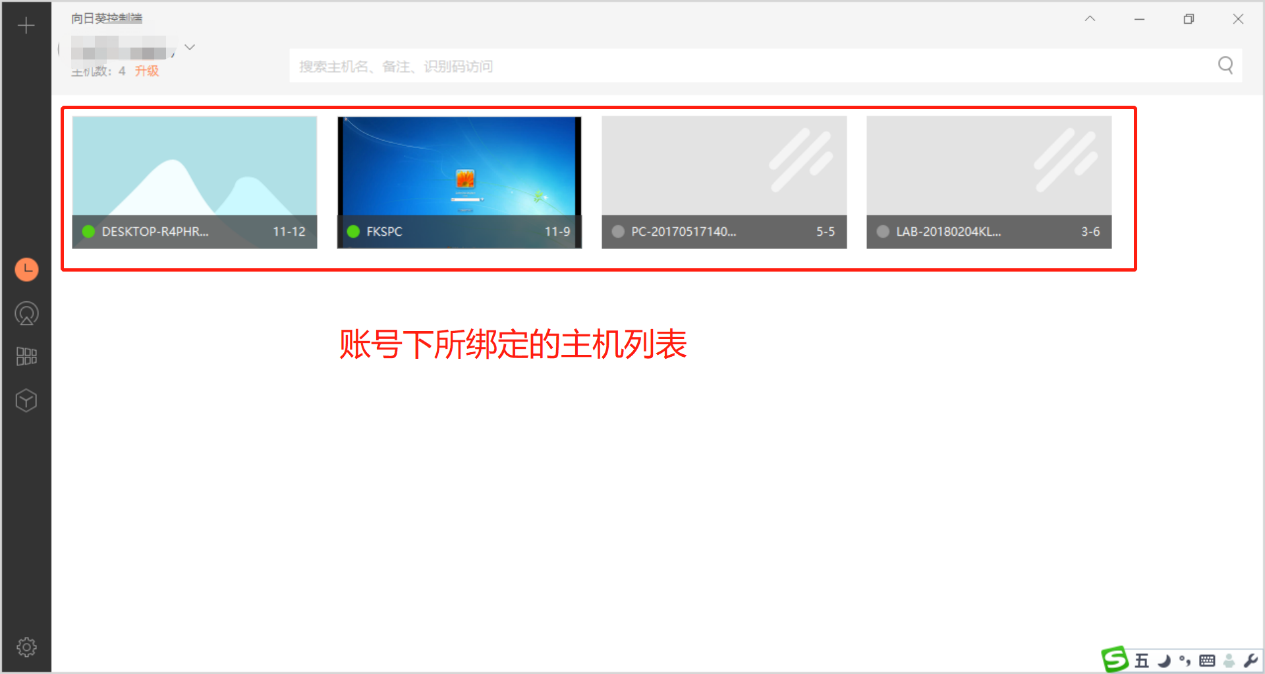Click the orange 升级 upgrade link
The height and width of the screenshot is (674, 1265).
click(147, 71)
